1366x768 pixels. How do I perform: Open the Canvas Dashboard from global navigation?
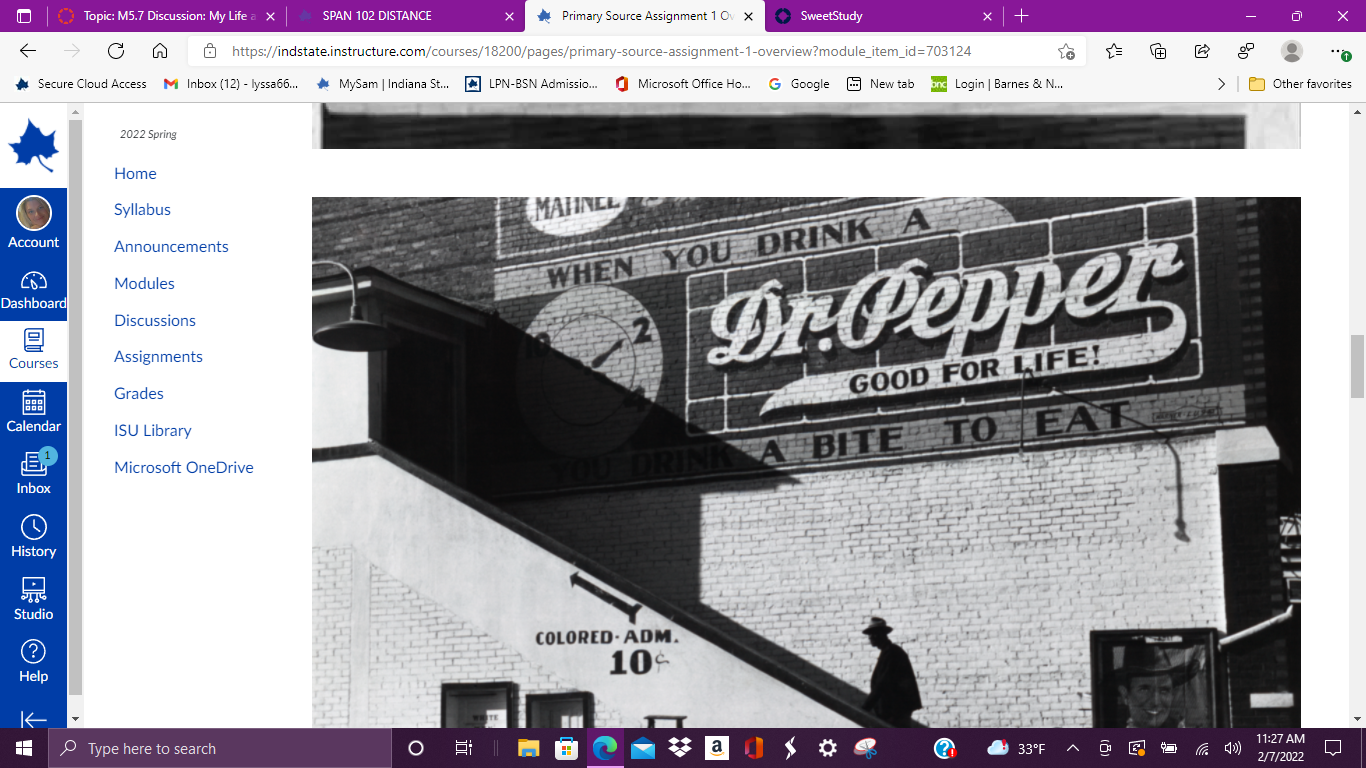point(33,290)
